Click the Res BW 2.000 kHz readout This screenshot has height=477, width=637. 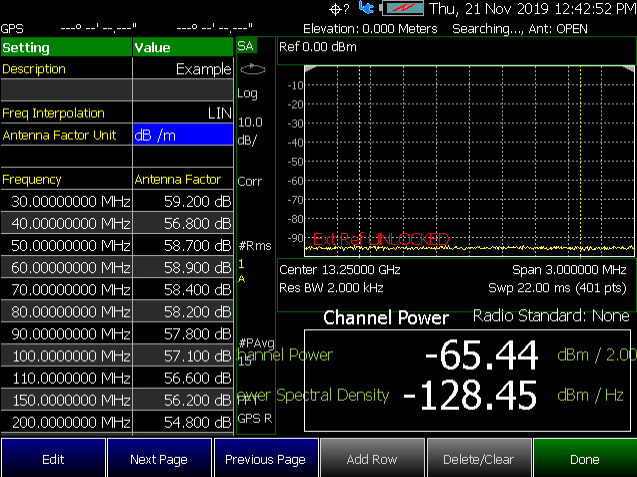tap(332, 288)
